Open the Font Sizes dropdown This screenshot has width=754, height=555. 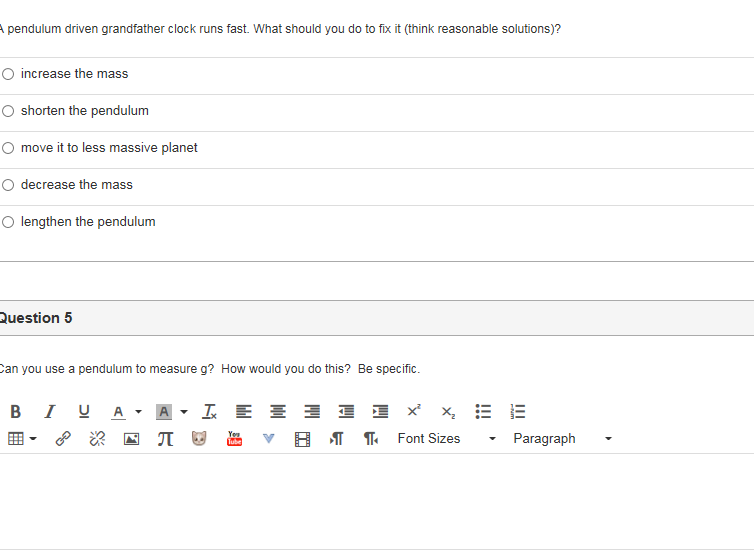pos(446,439)
